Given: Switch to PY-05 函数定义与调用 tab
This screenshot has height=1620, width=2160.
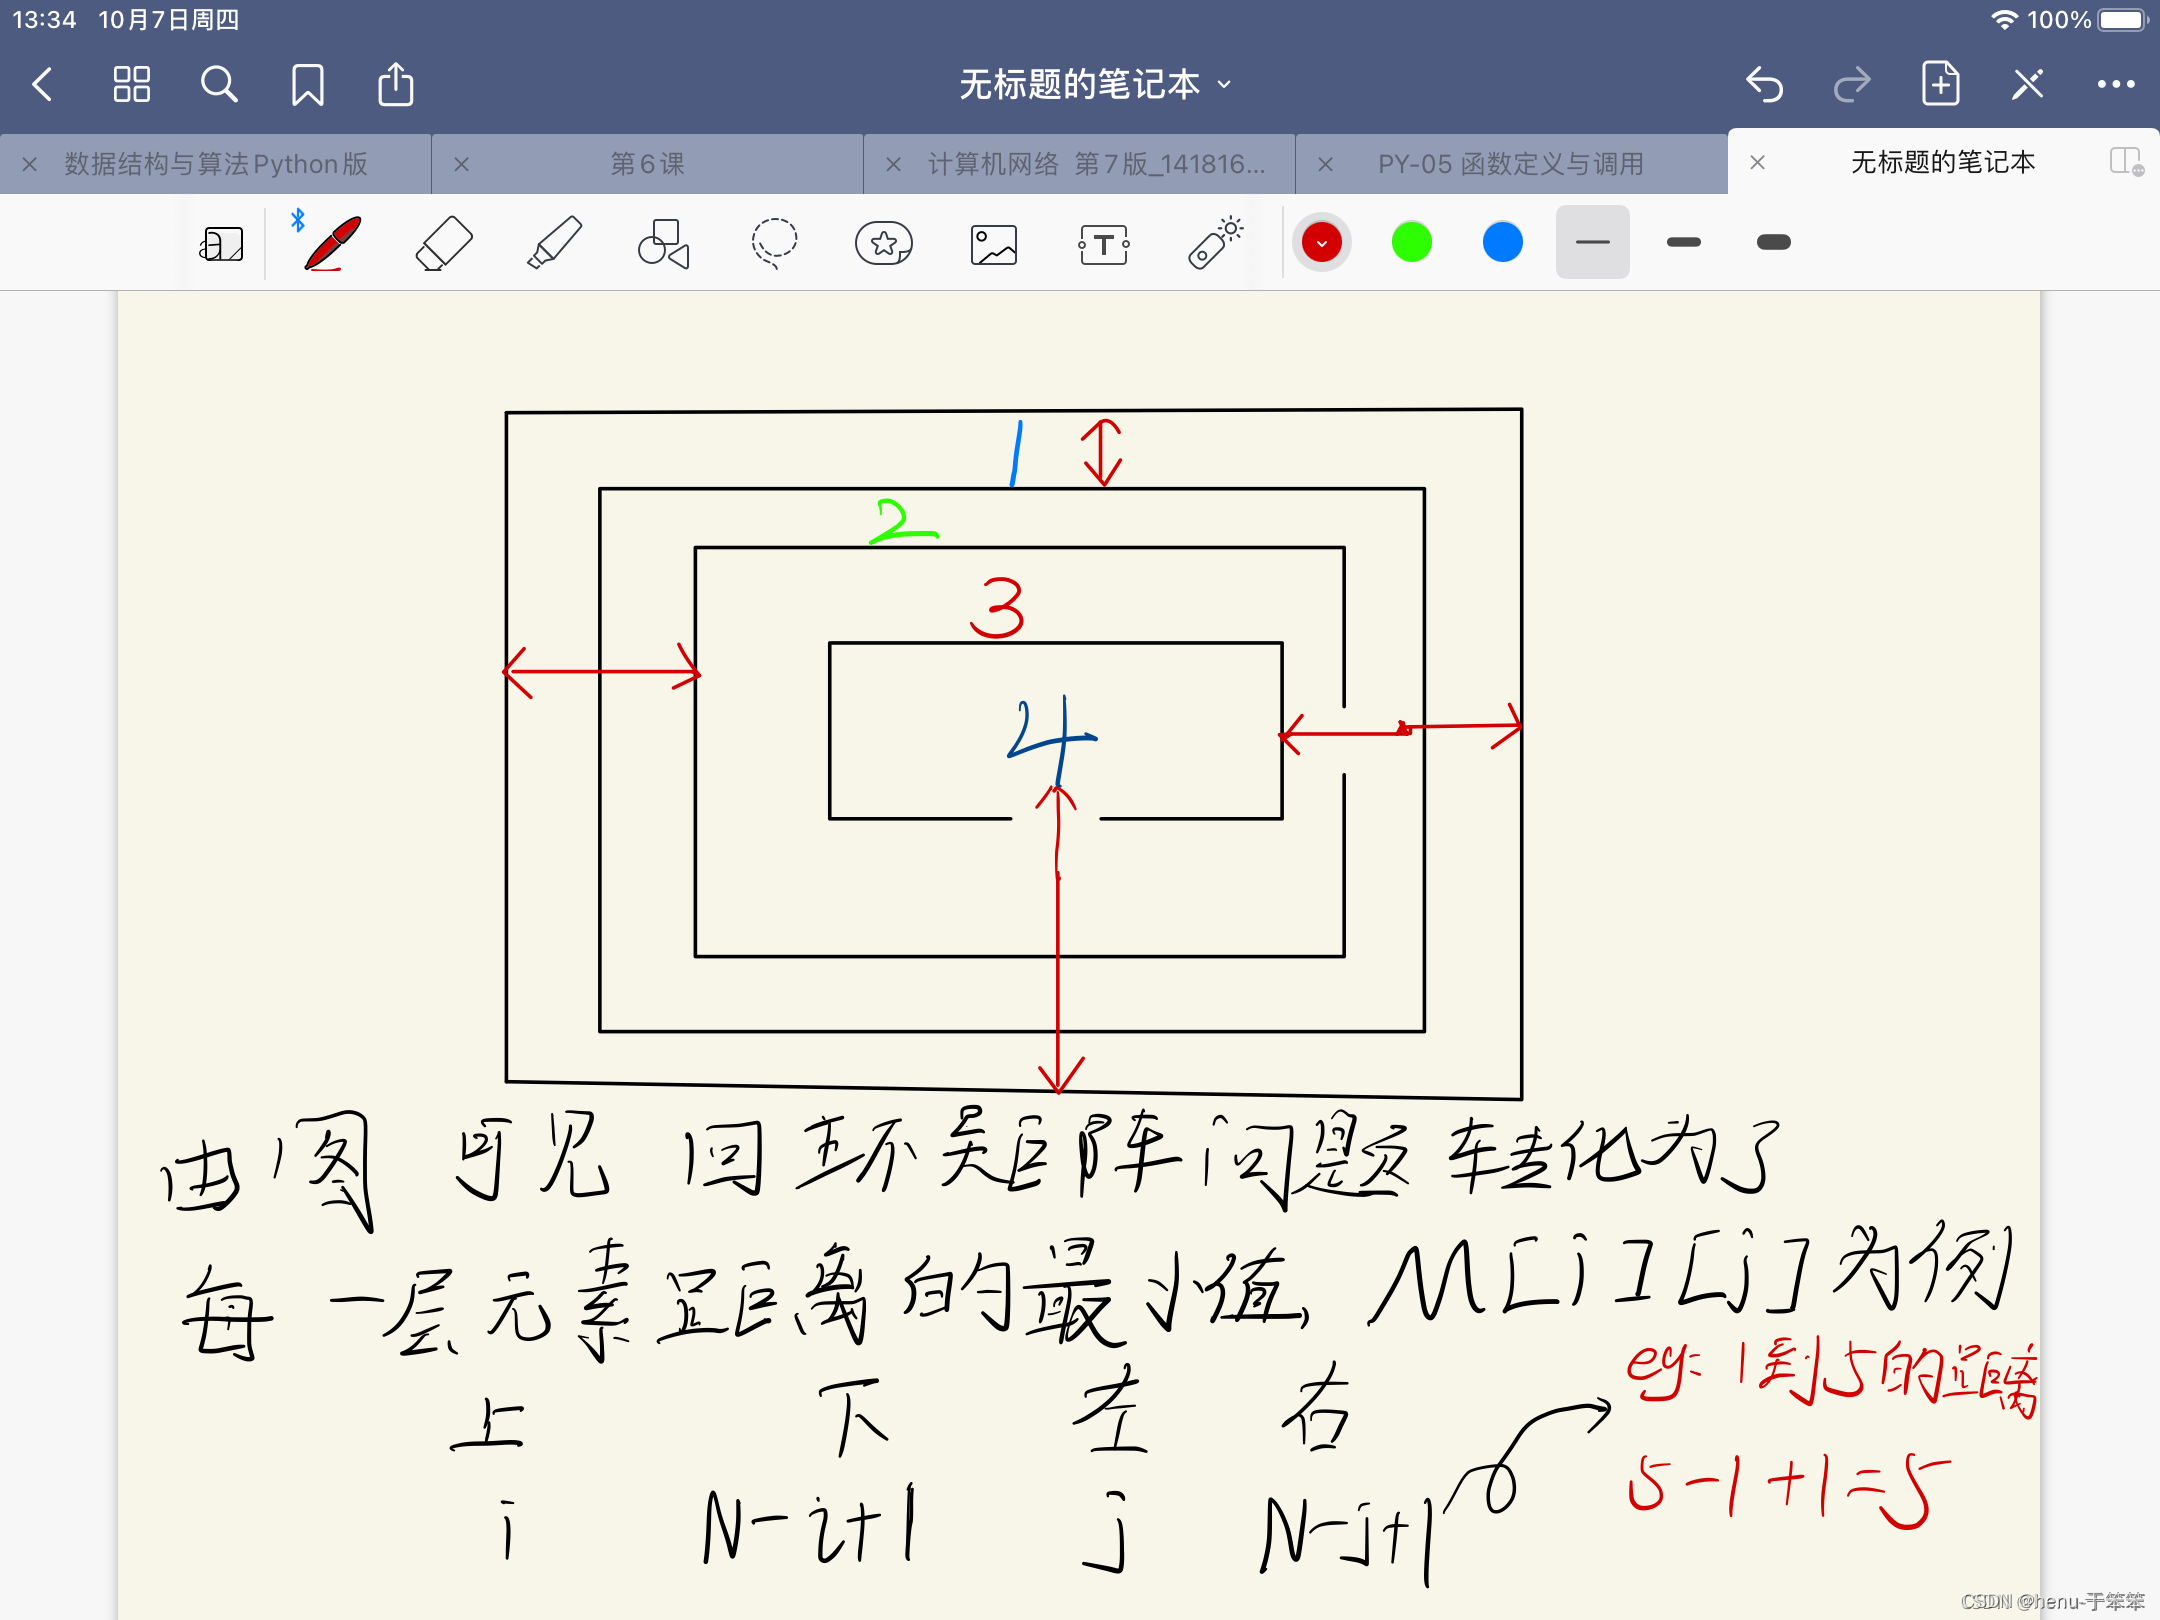Looking at the screenshot, I should tap(1510, 164).
